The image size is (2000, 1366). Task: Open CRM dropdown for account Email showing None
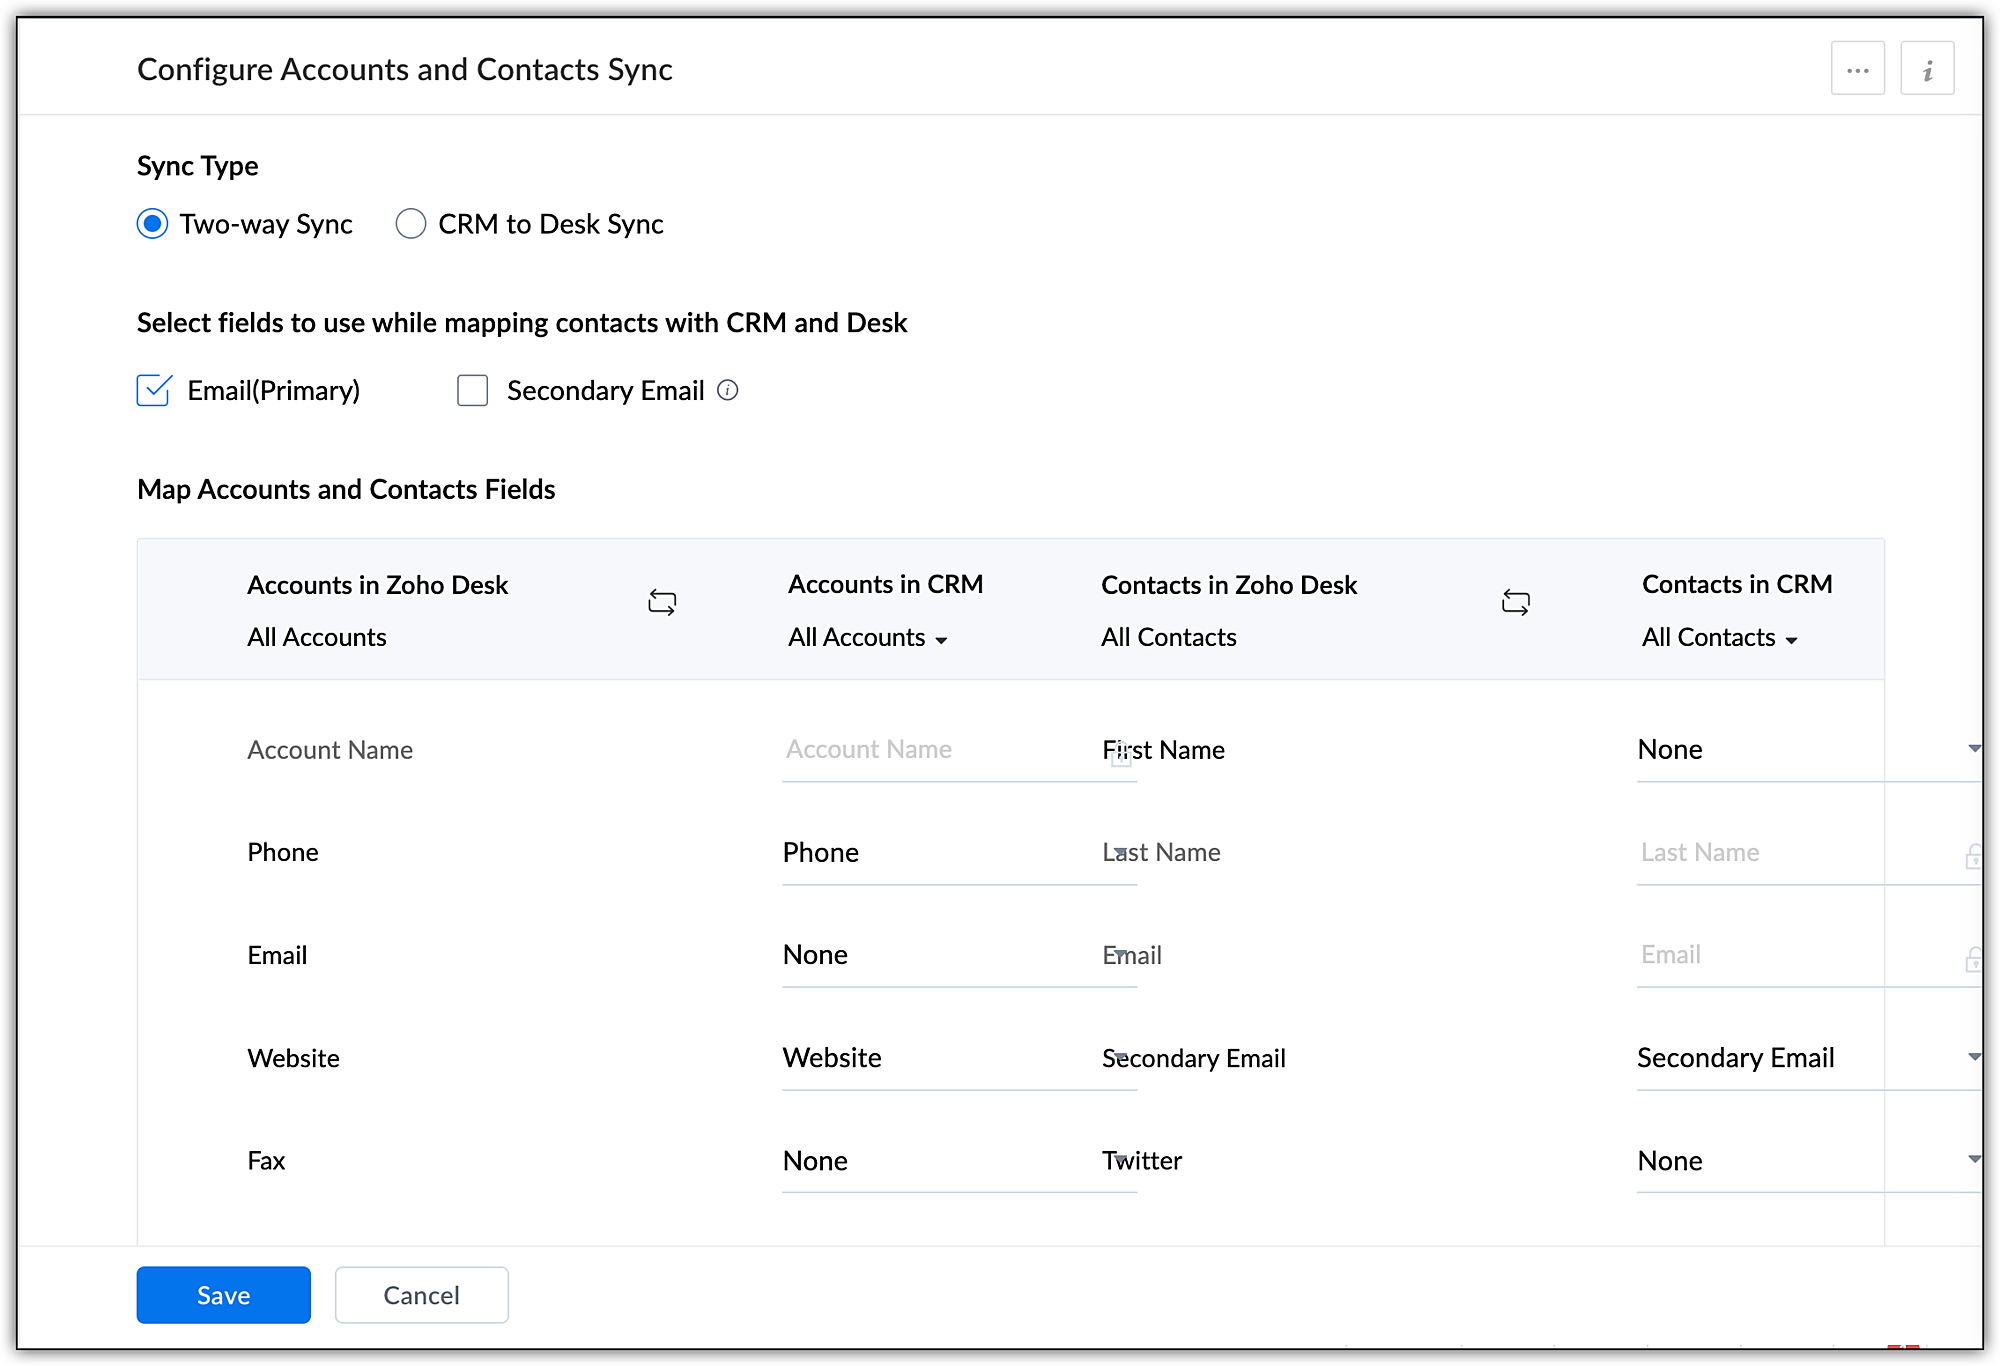pos(959,956)
